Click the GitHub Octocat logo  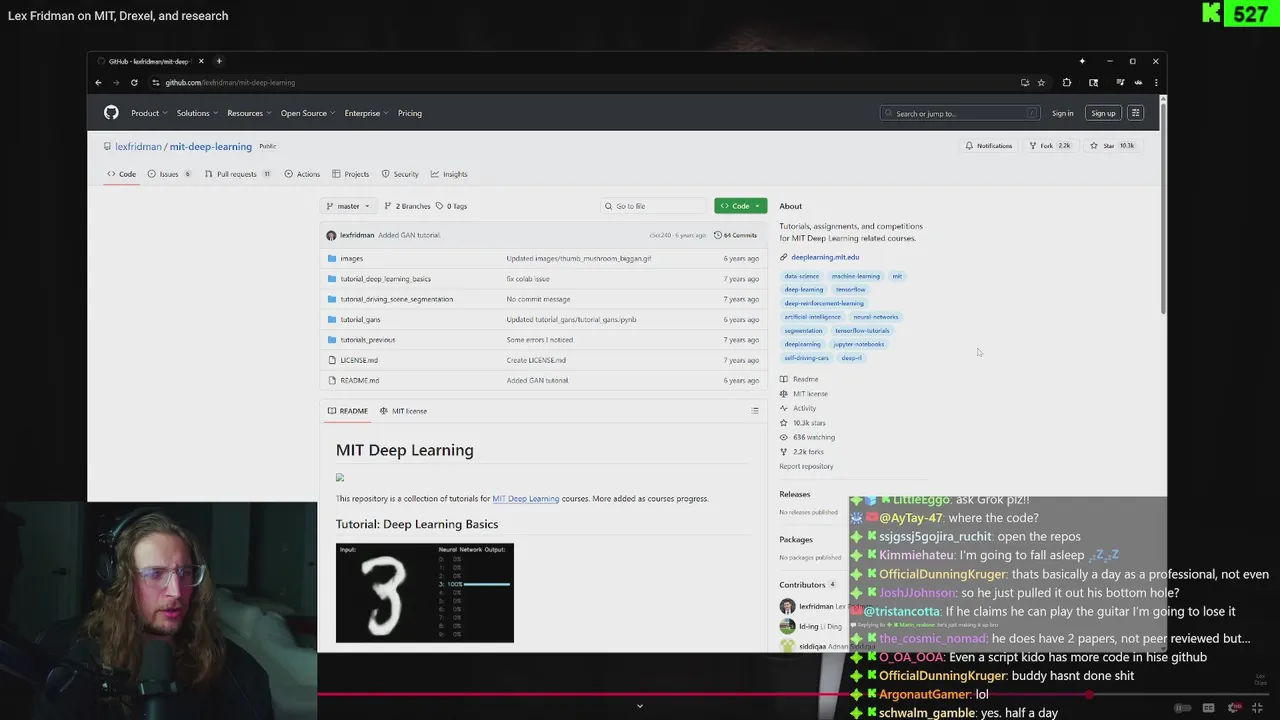tap(111, 113)
